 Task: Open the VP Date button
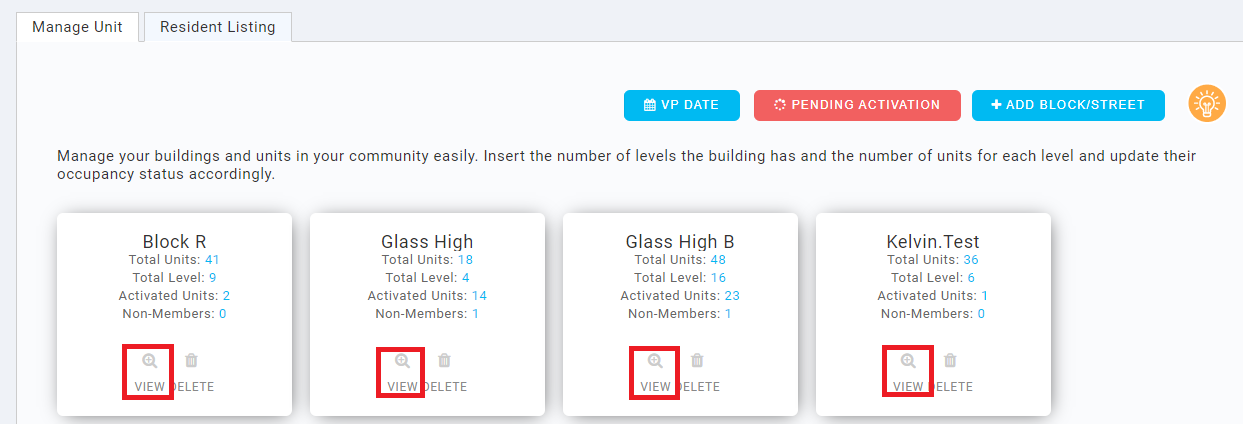pos(682,105)
